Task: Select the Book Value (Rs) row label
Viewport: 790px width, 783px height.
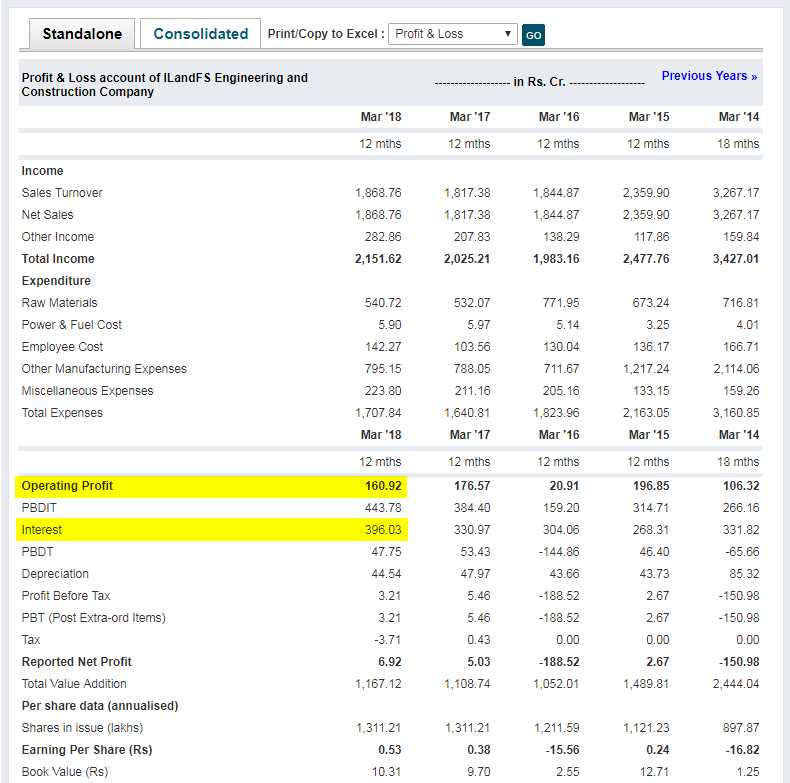Action: [65, 772]
